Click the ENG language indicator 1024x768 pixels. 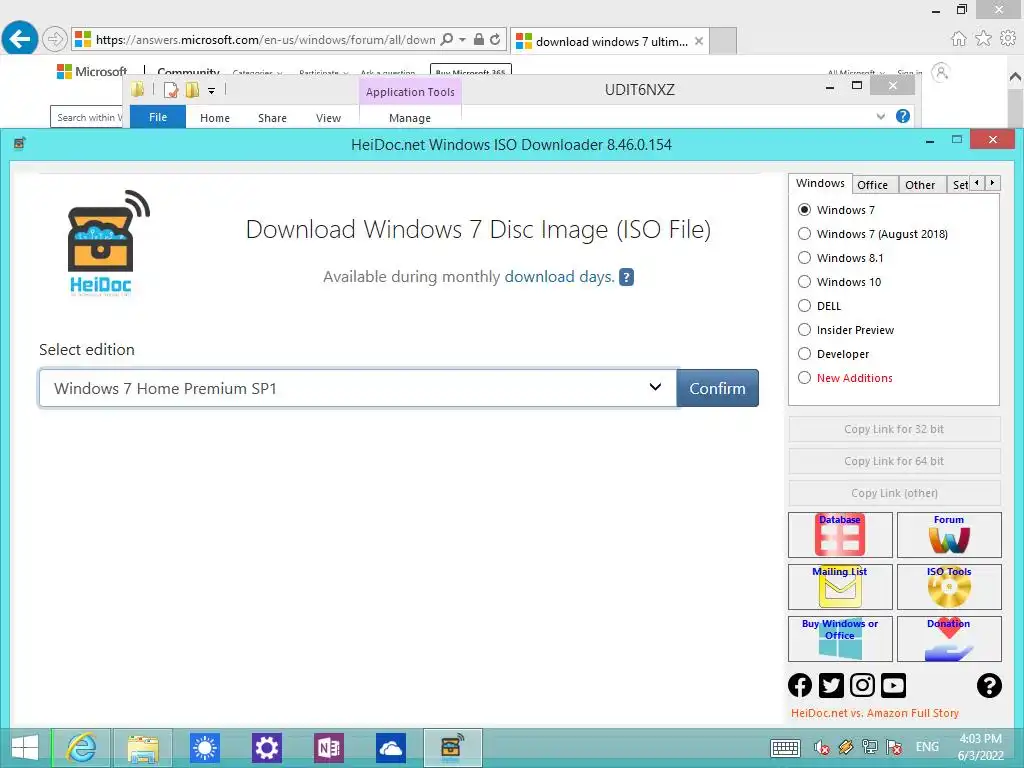click(927, 746)
